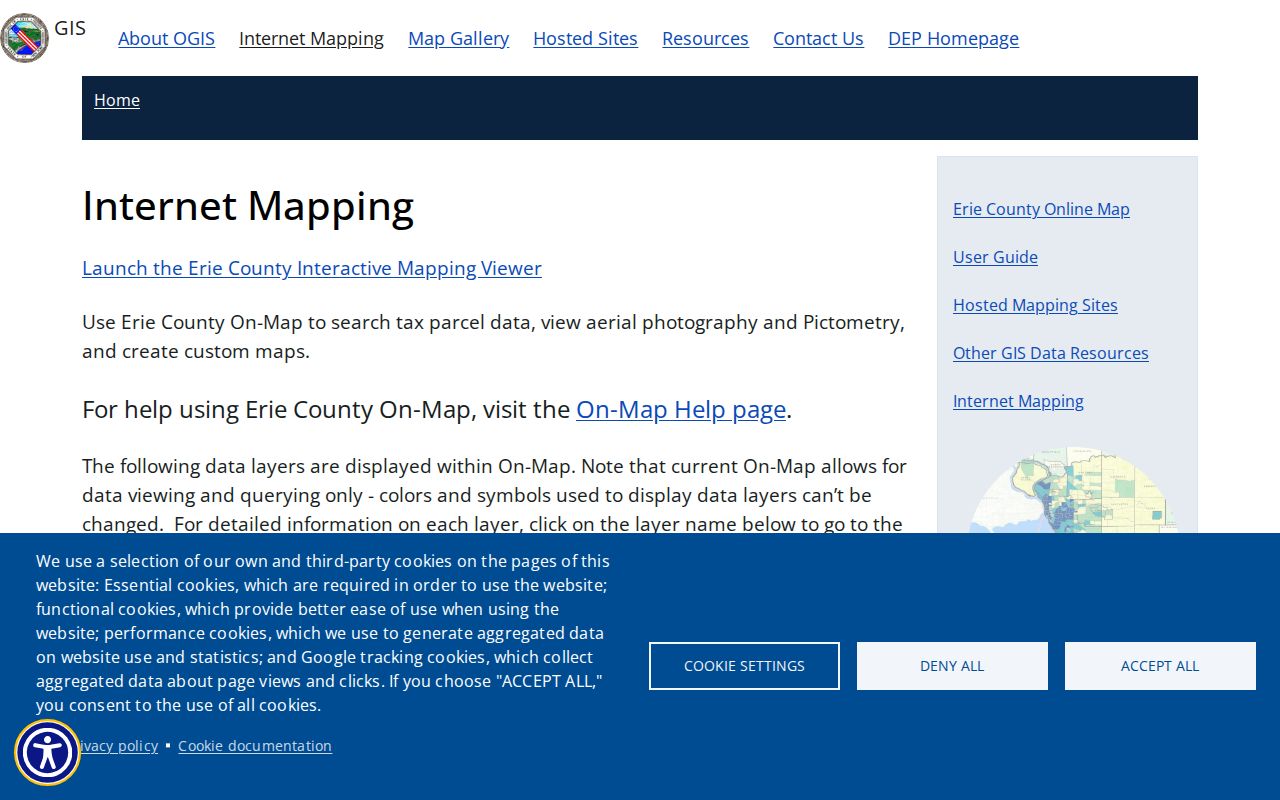
Task: Open Erie County Online Map sidebar link
Action: [1041, 209]
